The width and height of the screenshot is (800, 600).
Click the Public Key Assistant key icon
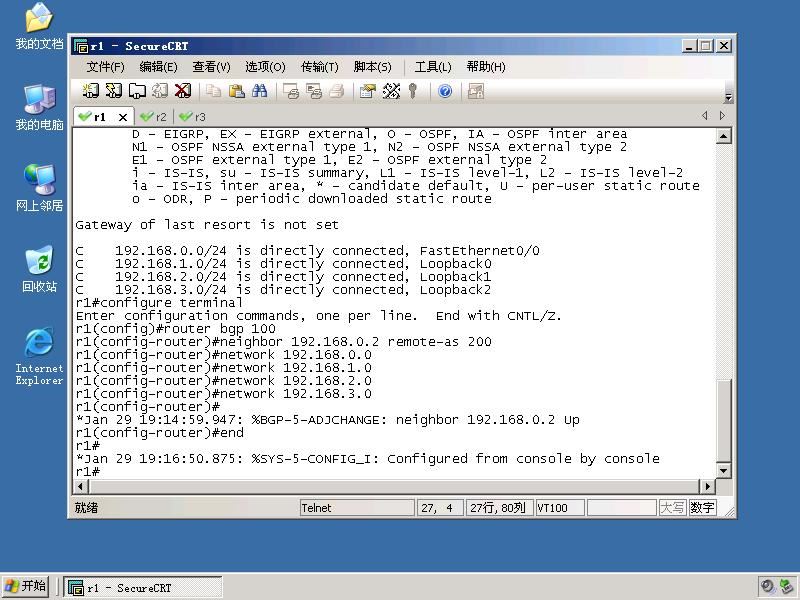click(413, 91)
